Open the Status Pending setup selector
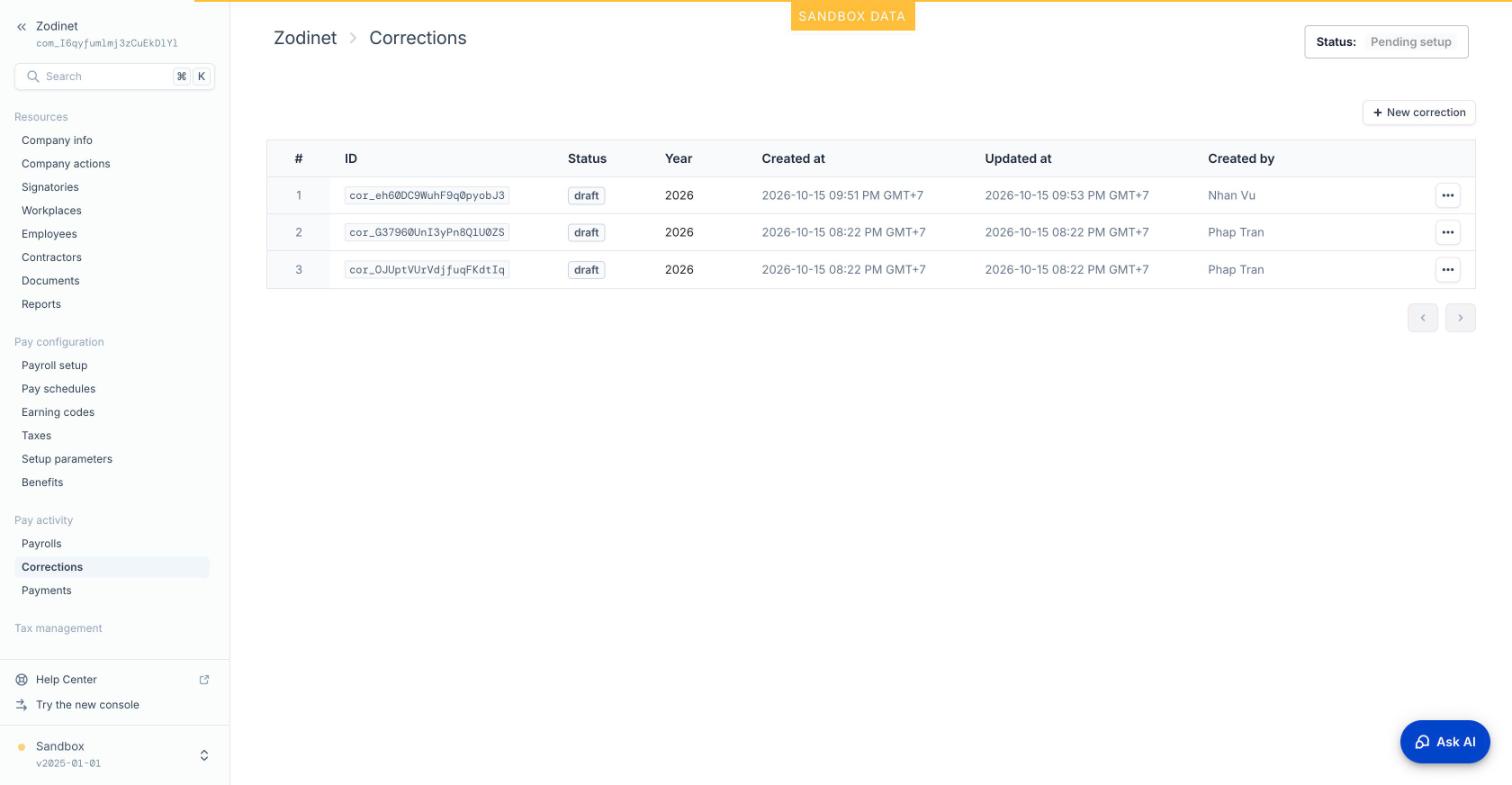Screen dimensions: 1512x785 tap(1386, 42)
